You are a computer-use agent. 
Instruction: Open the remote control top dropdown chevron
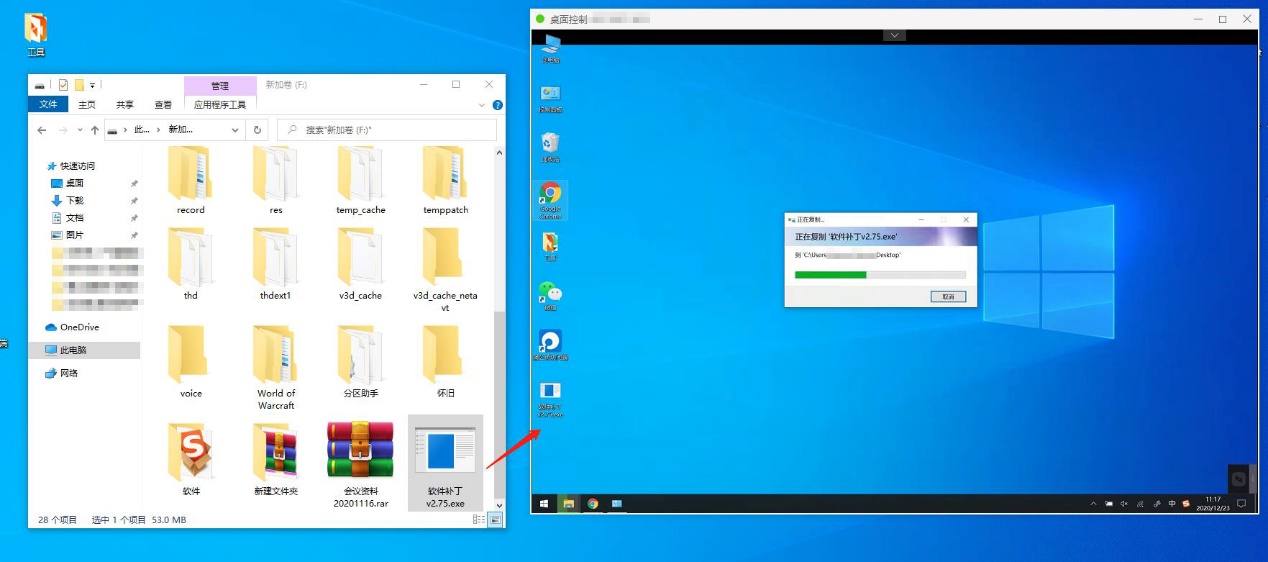(x=895, y=35)
